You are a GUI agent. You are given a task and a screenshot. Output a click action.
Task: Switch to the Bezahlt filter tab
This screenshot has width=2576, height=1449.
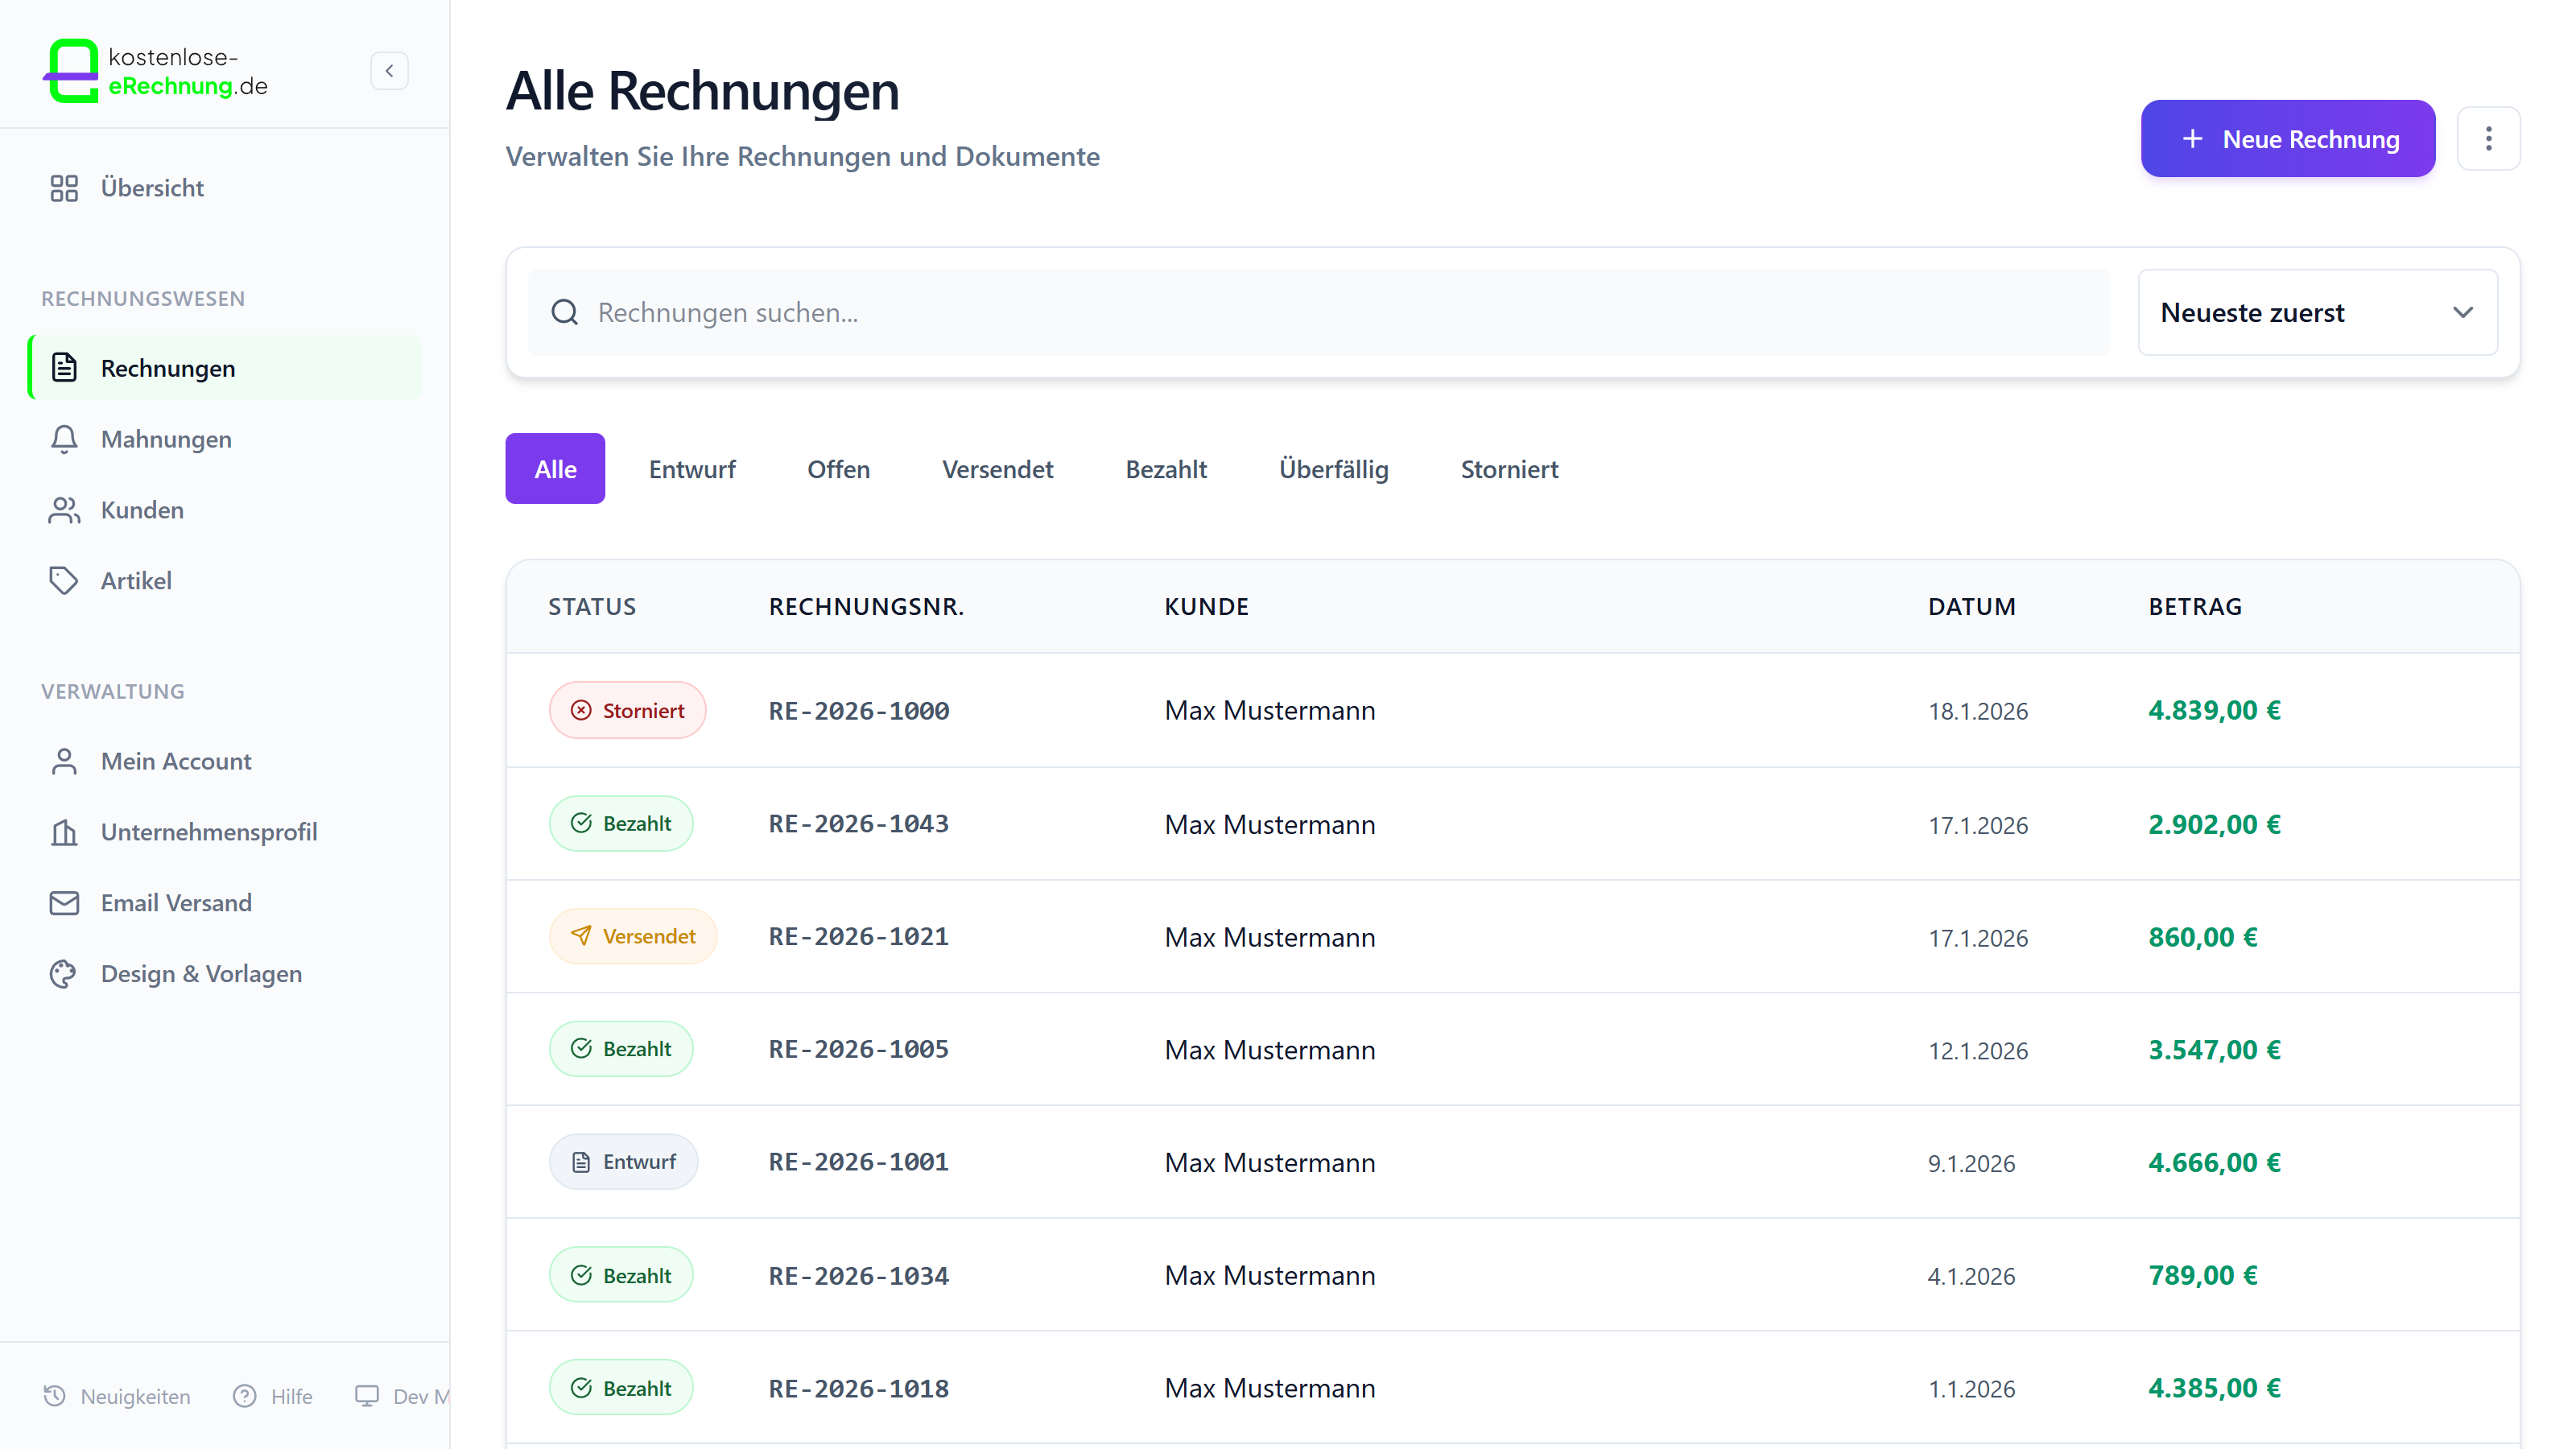1166,469
